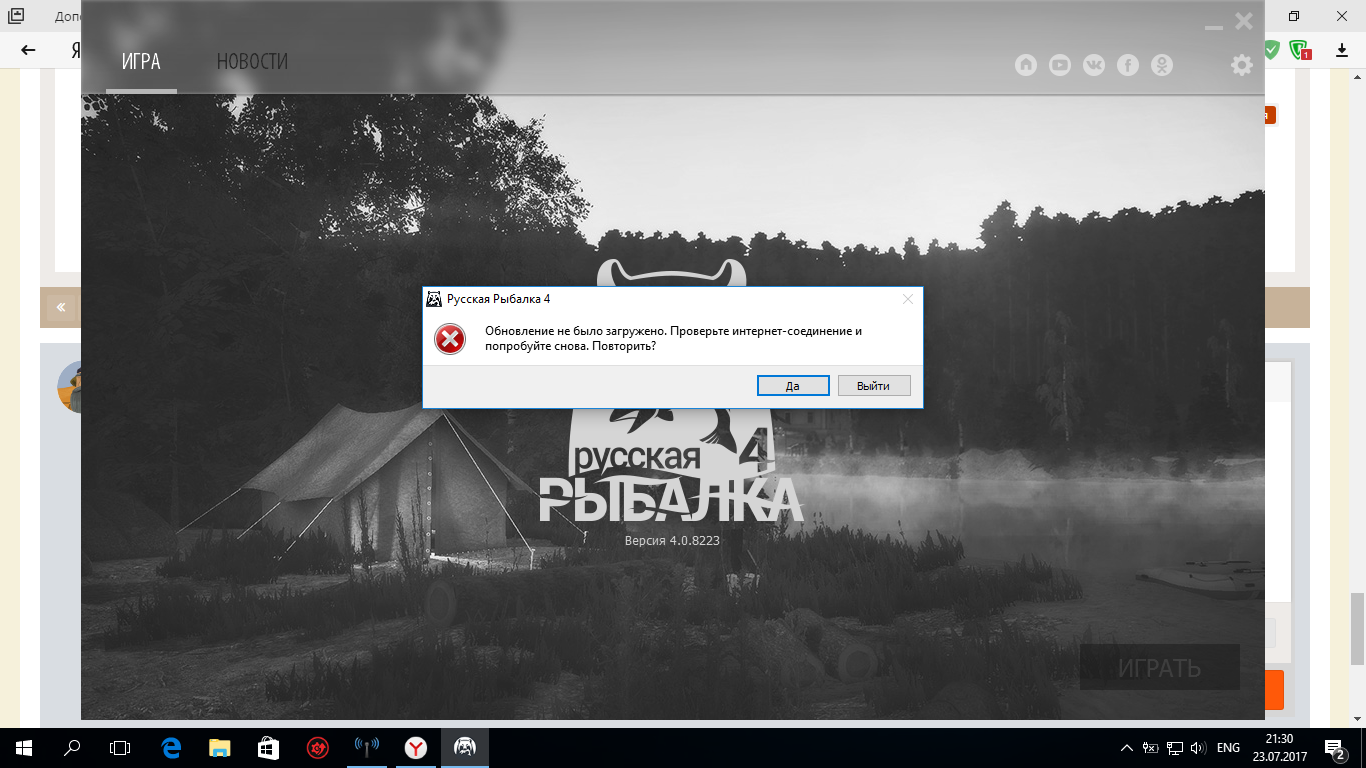The width and height of the screenshot is (1366, 768).
Task: Launch Microsoft Edge from the taskbar
Action: point(171,747)
